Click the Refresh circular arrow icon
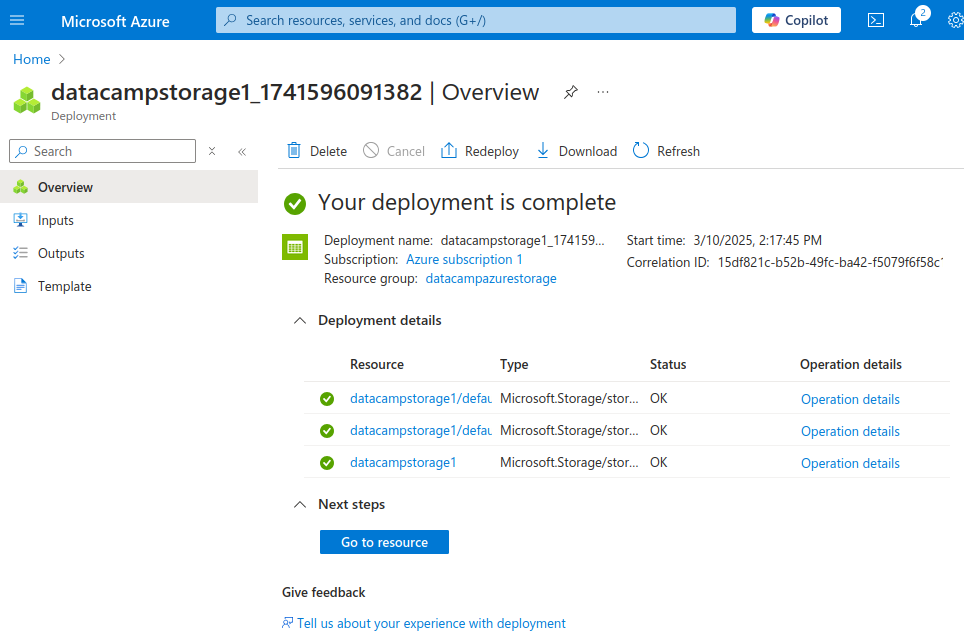Viewport: 964px width, 631px height. coord(641,151)
